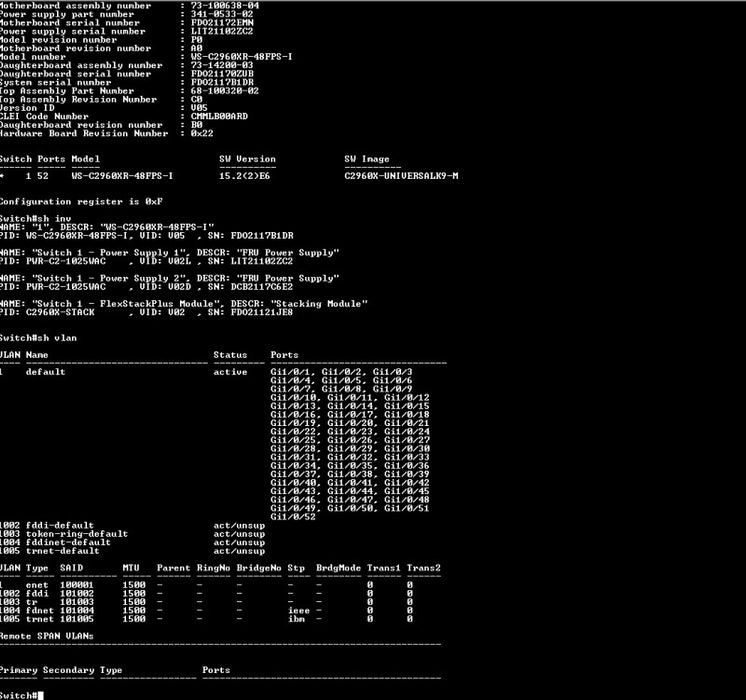Image resolution: width=746 pixels, height=700 pixels.
Task: Select the VLAN name "token-ring-default"
Action: [x=77, y=534]
